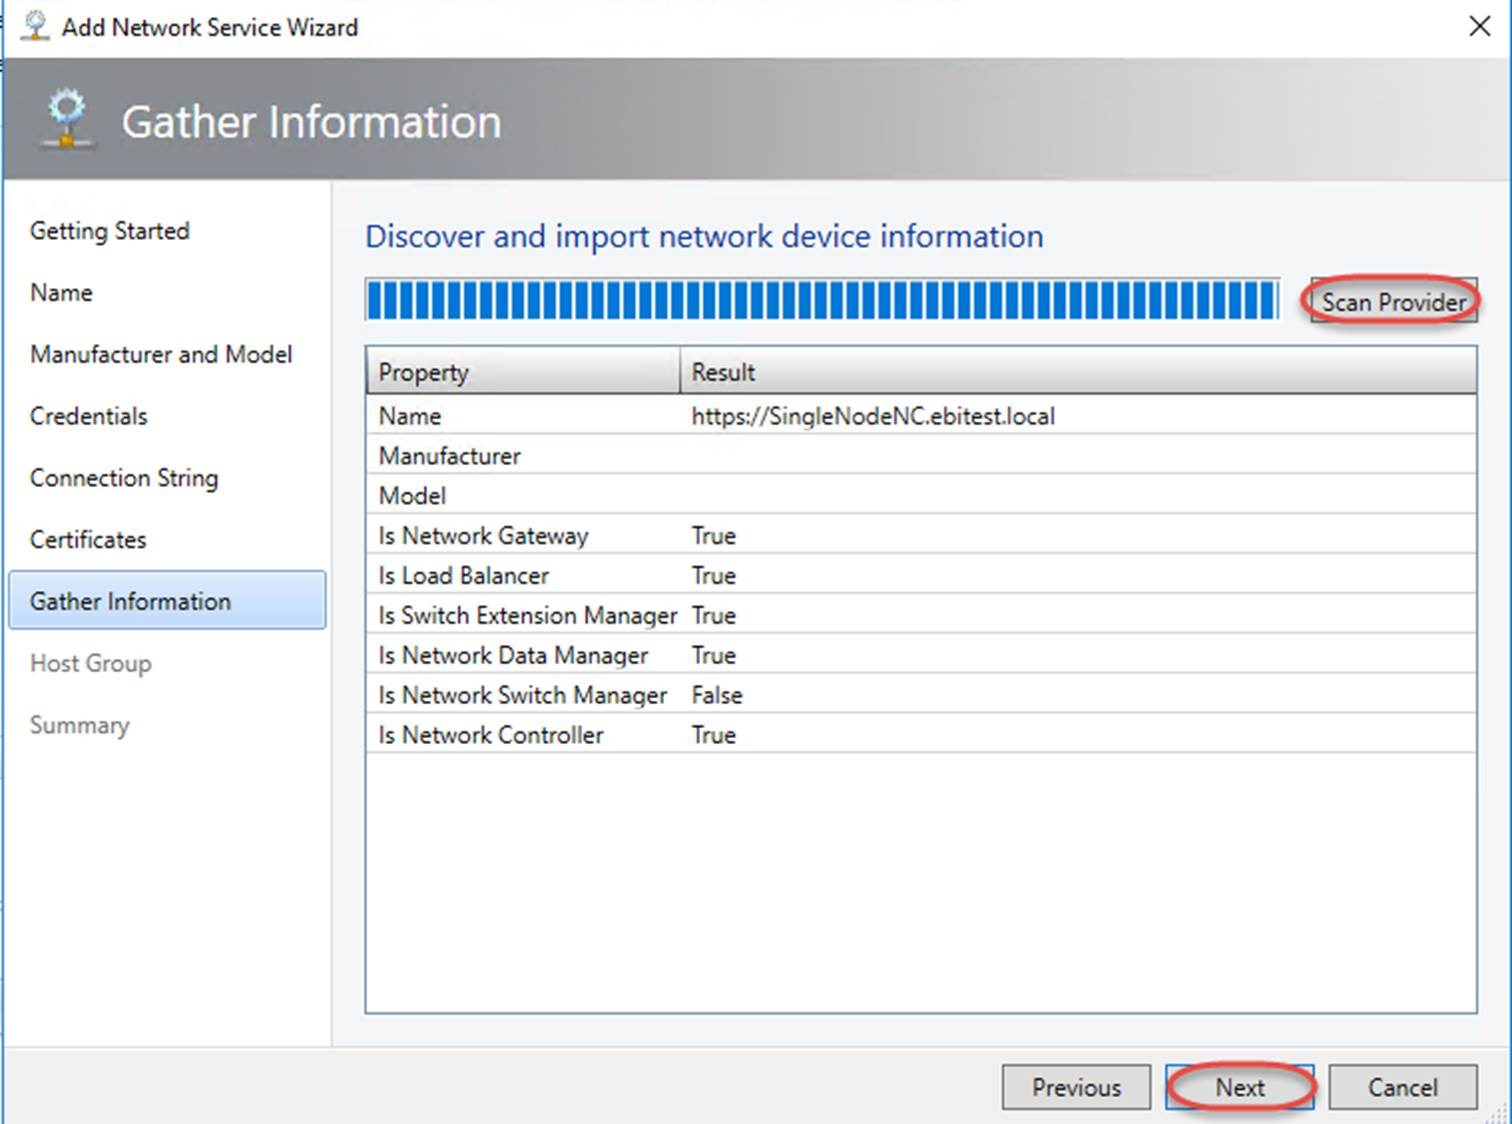Image resolution: width=1512 pixels, height=1124 pixels.
Task: Click the Scan Provider button
Action: coord(1393,301)
